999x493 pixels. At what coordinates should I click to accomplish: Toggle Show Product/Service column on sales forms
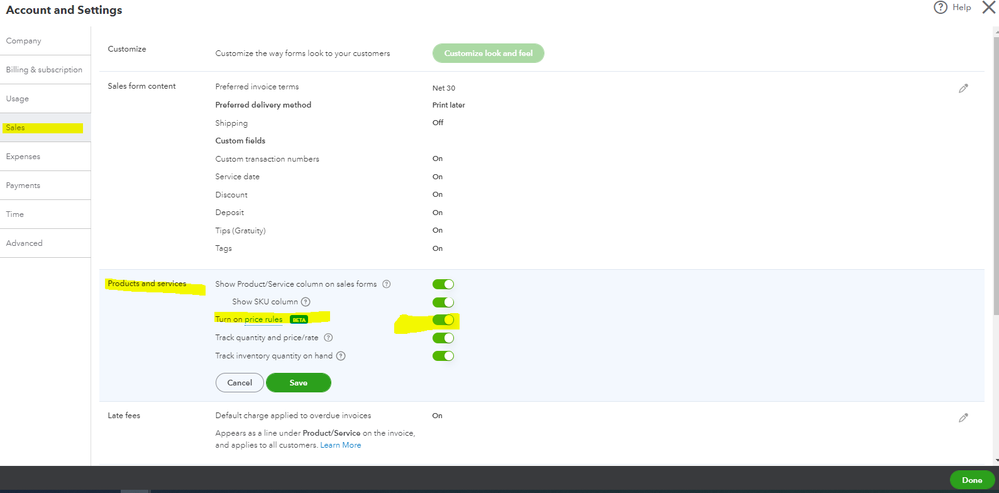[443, 284]
